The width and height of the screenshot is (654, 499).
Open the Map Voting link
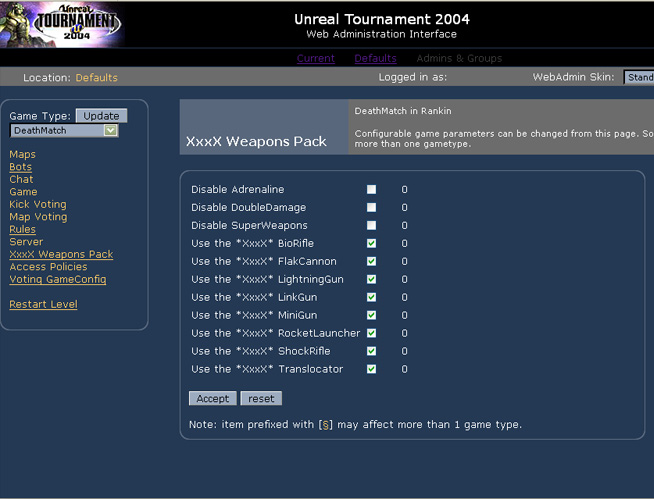pos(38,217)
